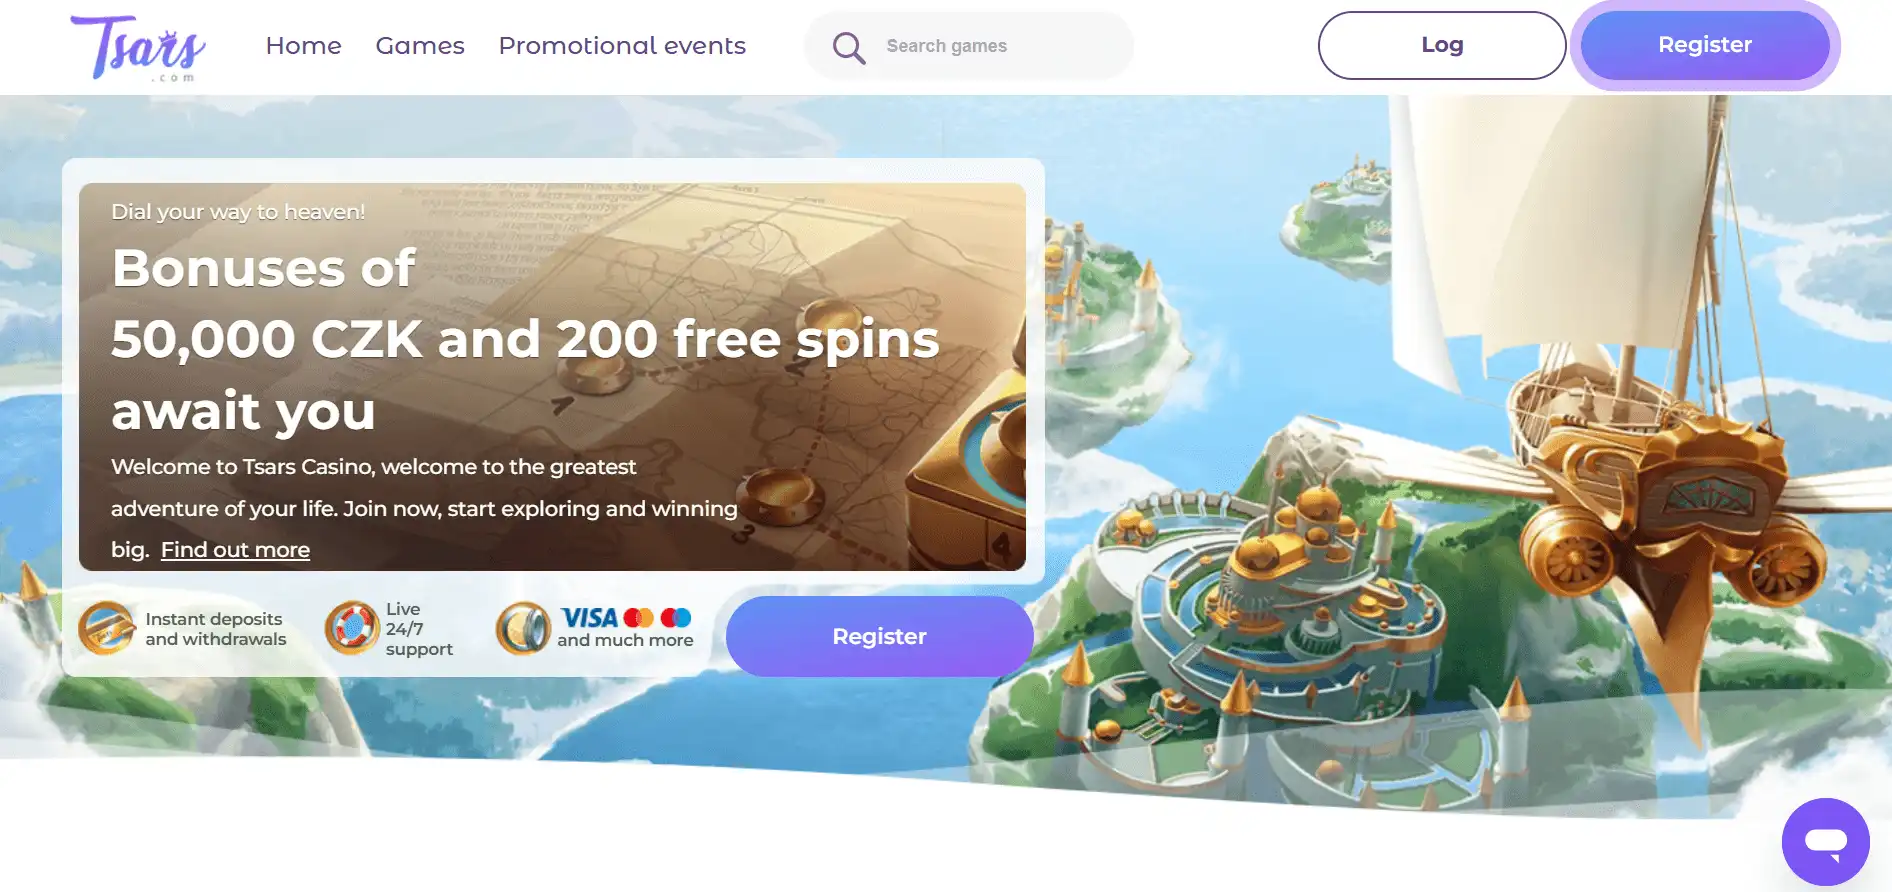Click the Instant deposits and withdrawals text
This screenshot has height=892, width=1892.
tap(215, 629)
